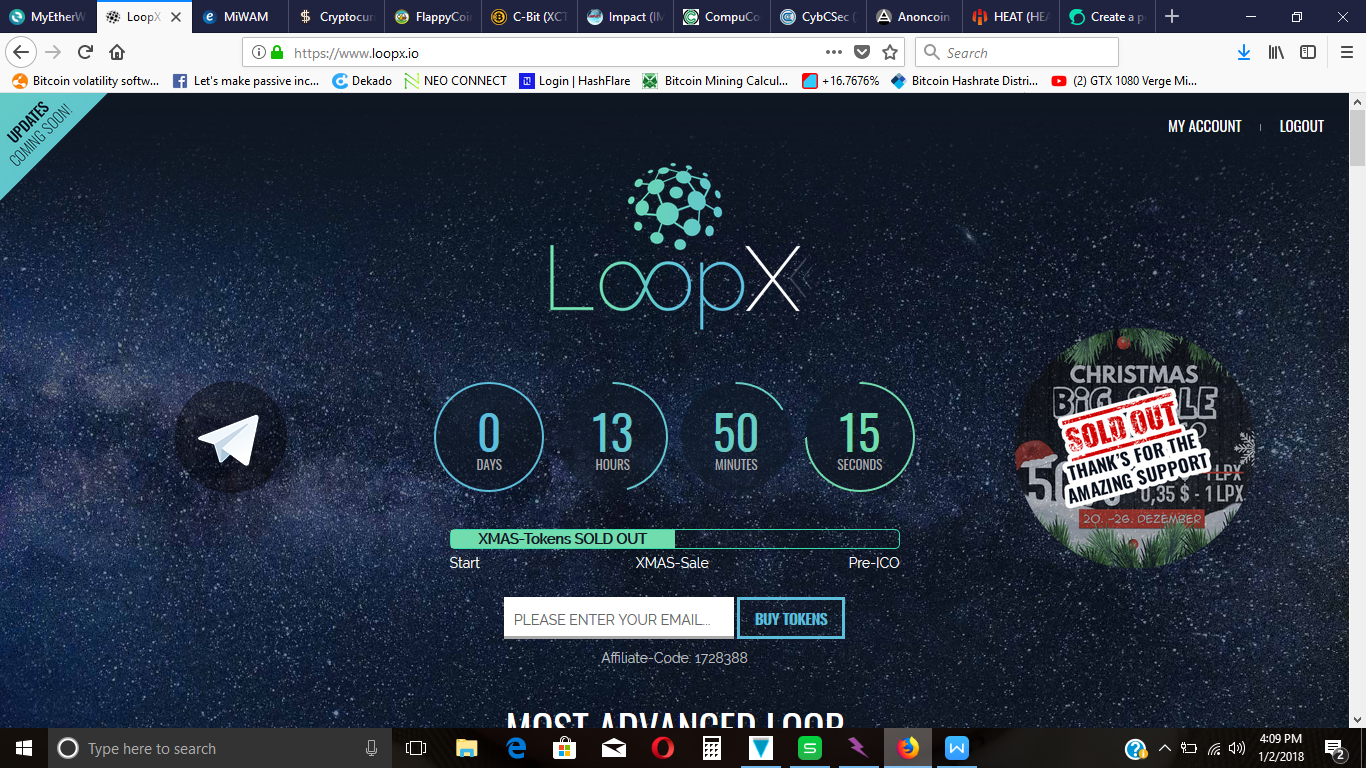This screenshot has height=768, width=1366.
Task: Save page to Pocket
Action: coord(861,53)
